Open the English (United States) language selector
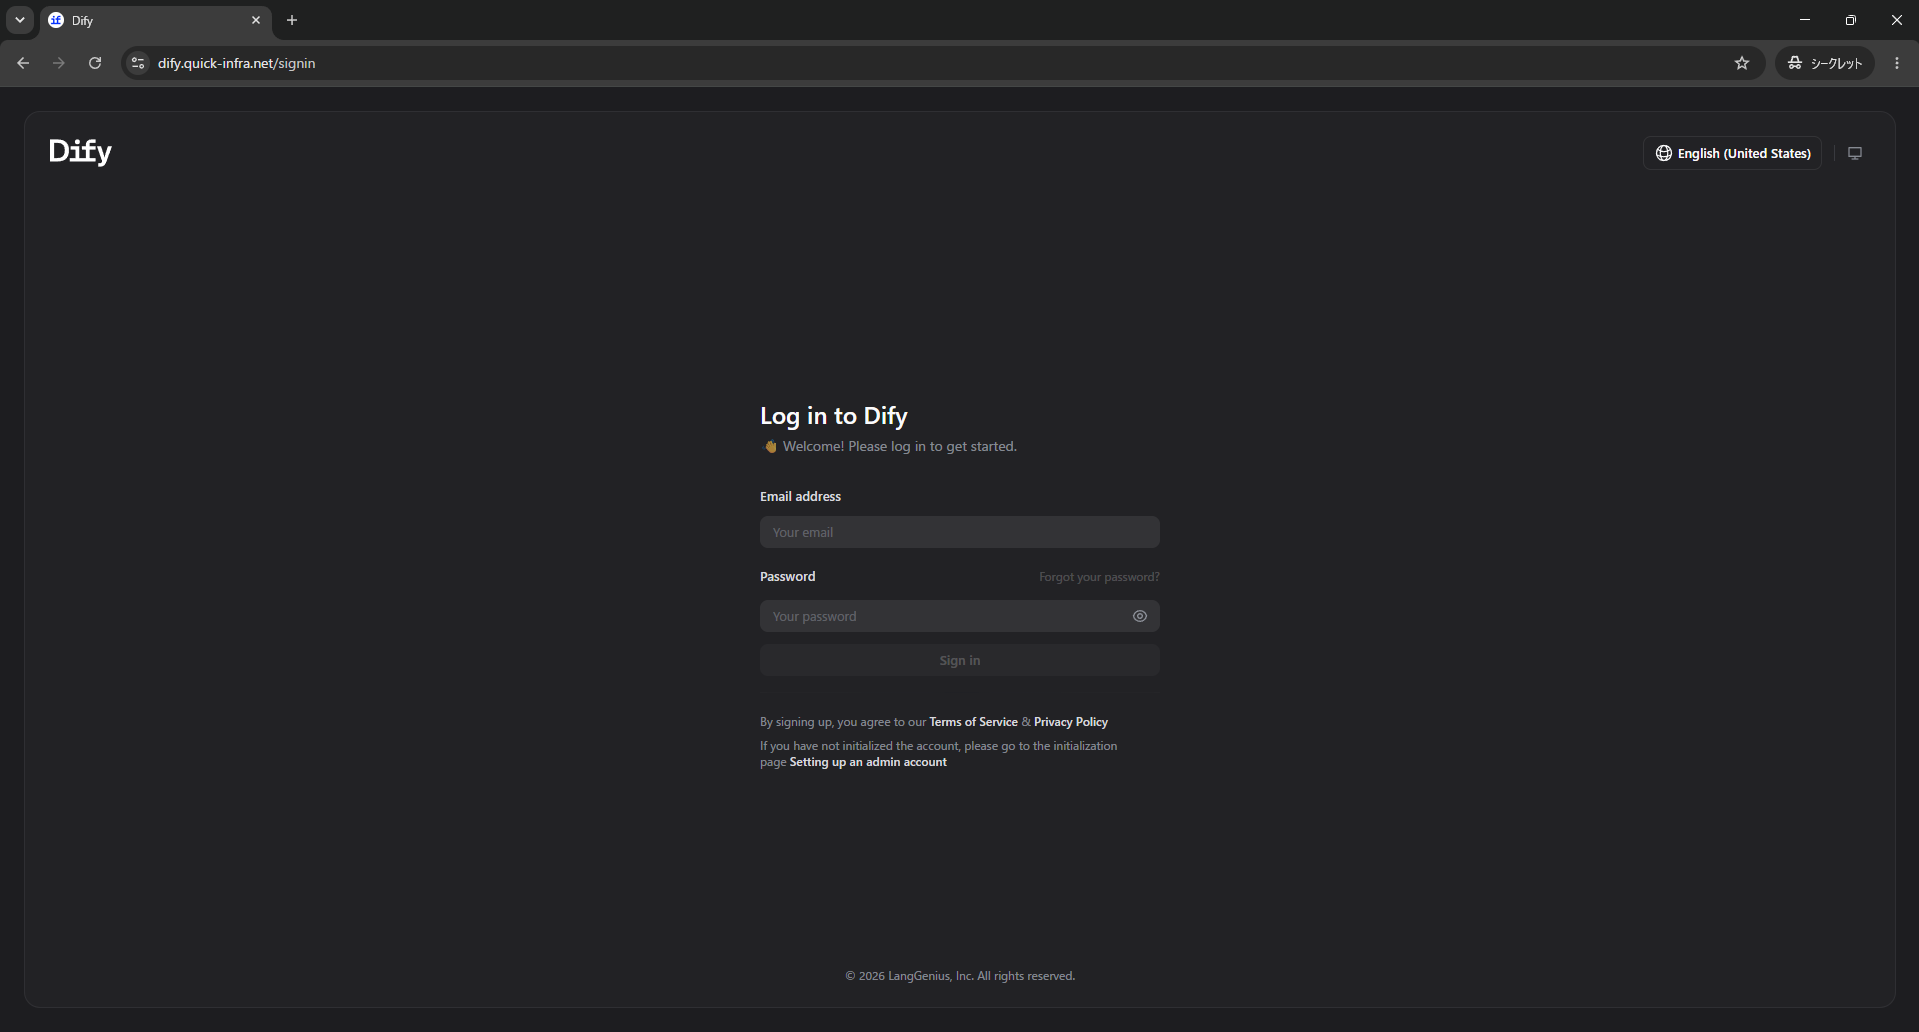The image size is (1919, 1032). tap(1732, 153)
